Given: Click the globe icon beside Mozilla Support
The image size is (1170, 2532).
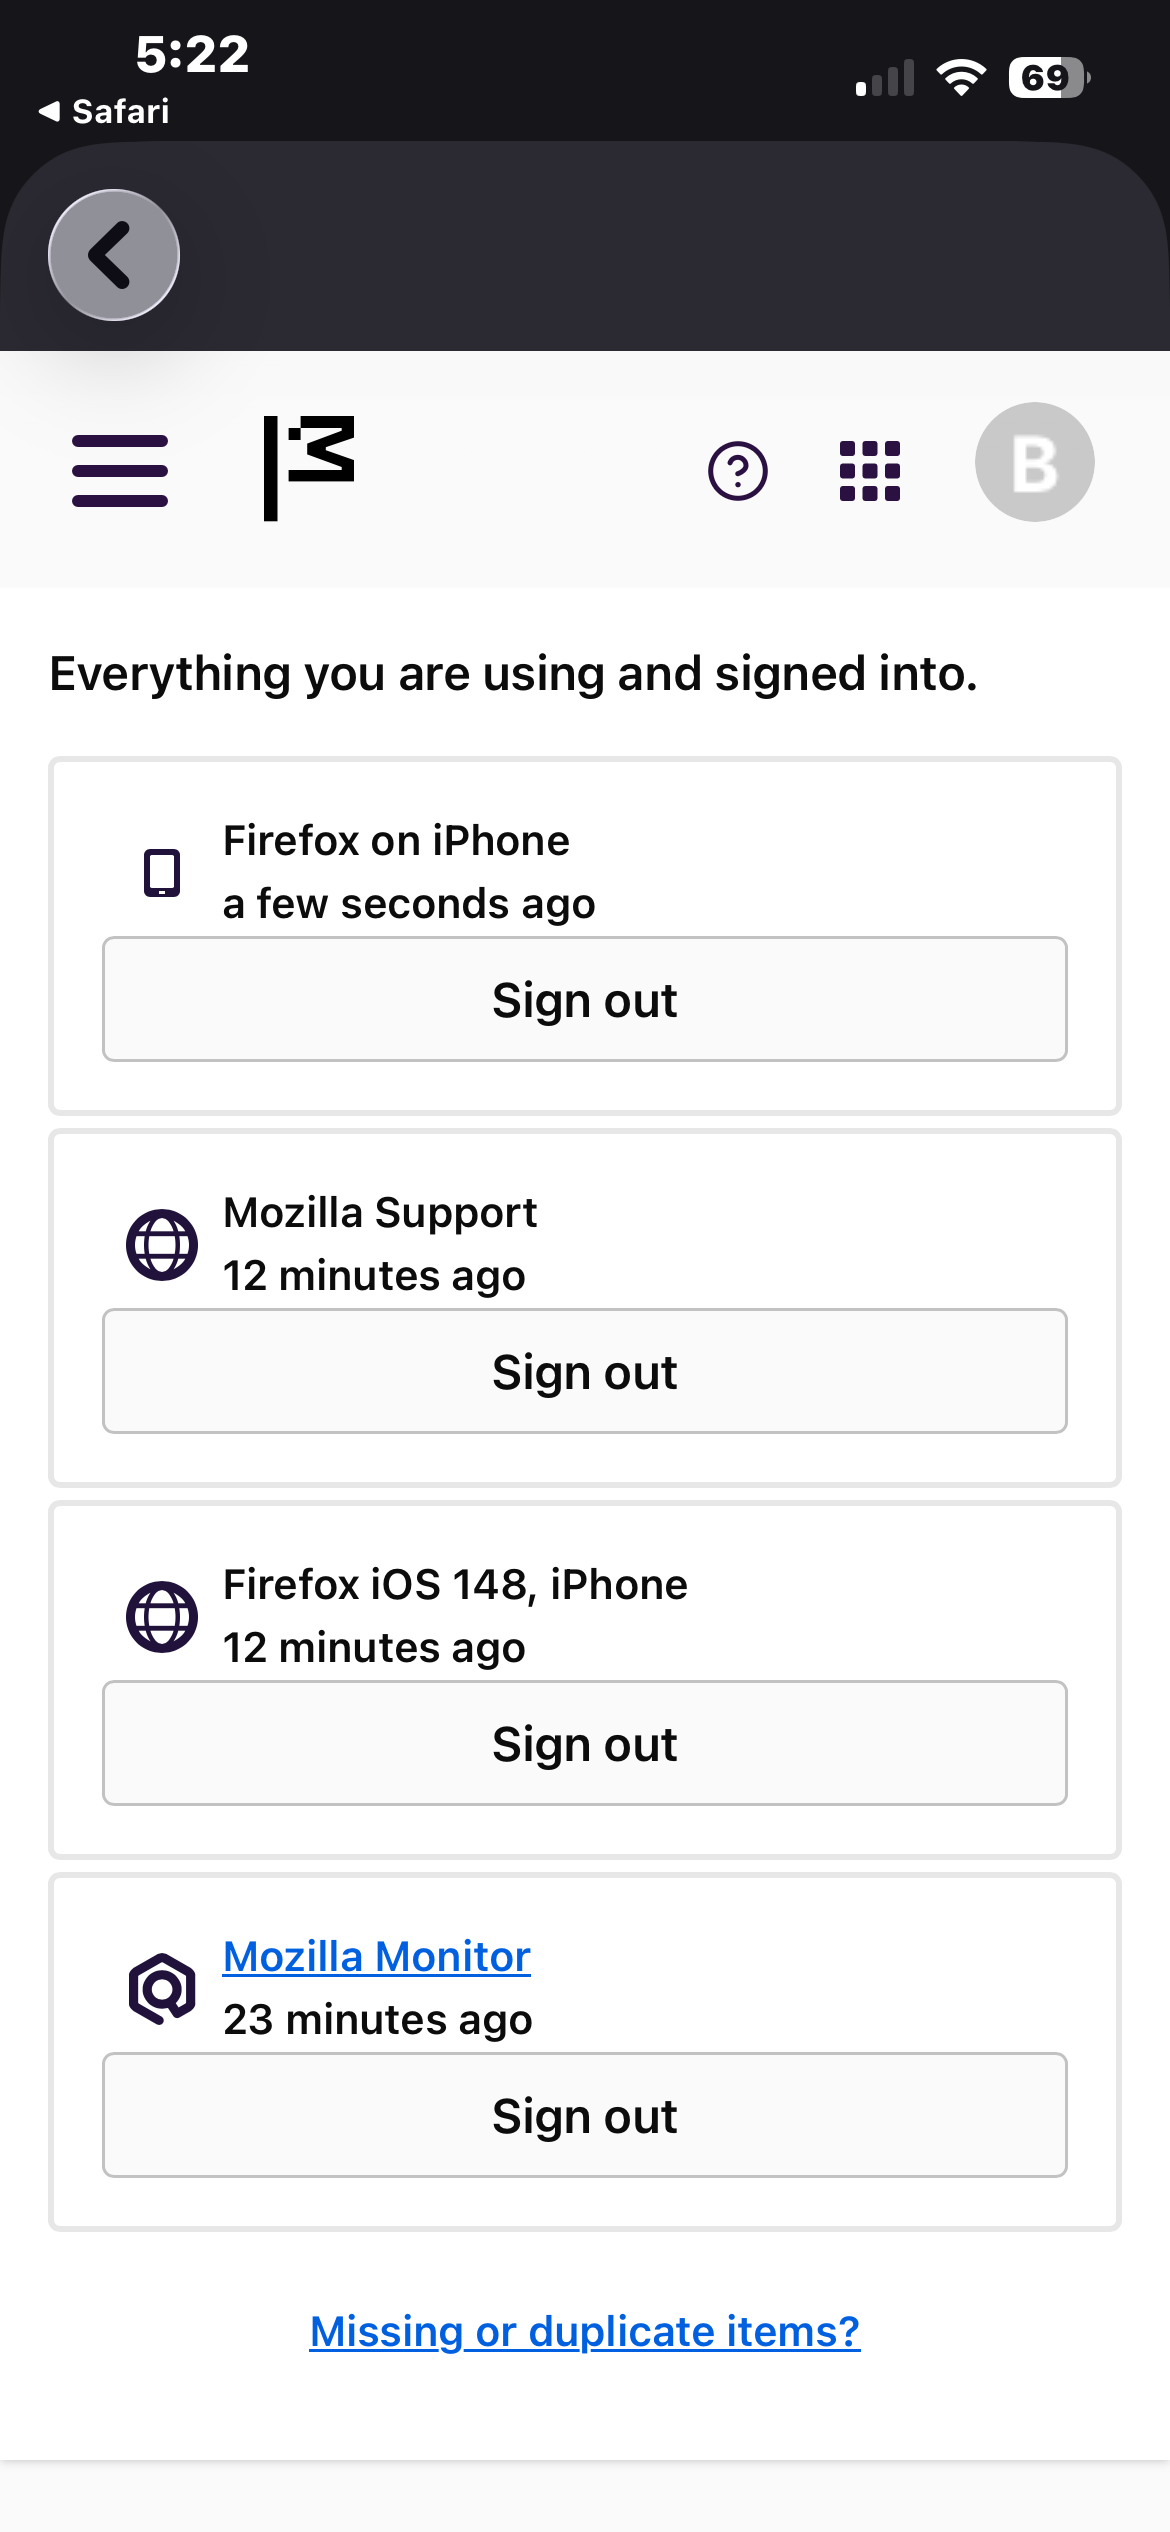Looking at the screenshot, I should click(x=162, y=1244).
